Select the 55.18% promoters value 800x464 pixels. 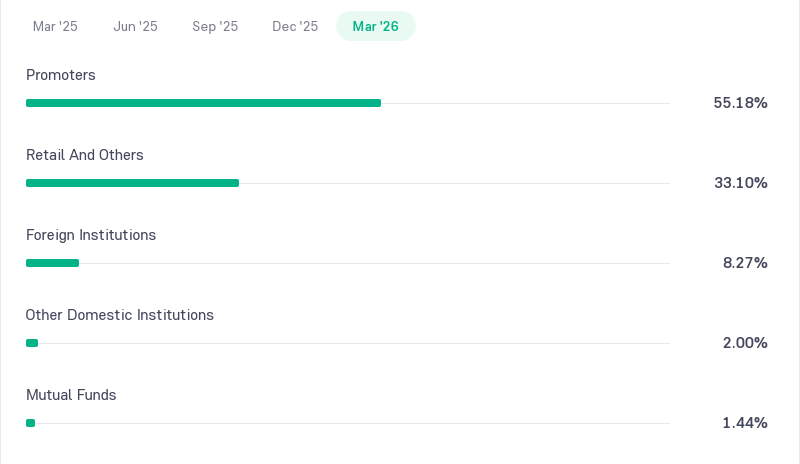pyautogui.click(x=740, y=103)
